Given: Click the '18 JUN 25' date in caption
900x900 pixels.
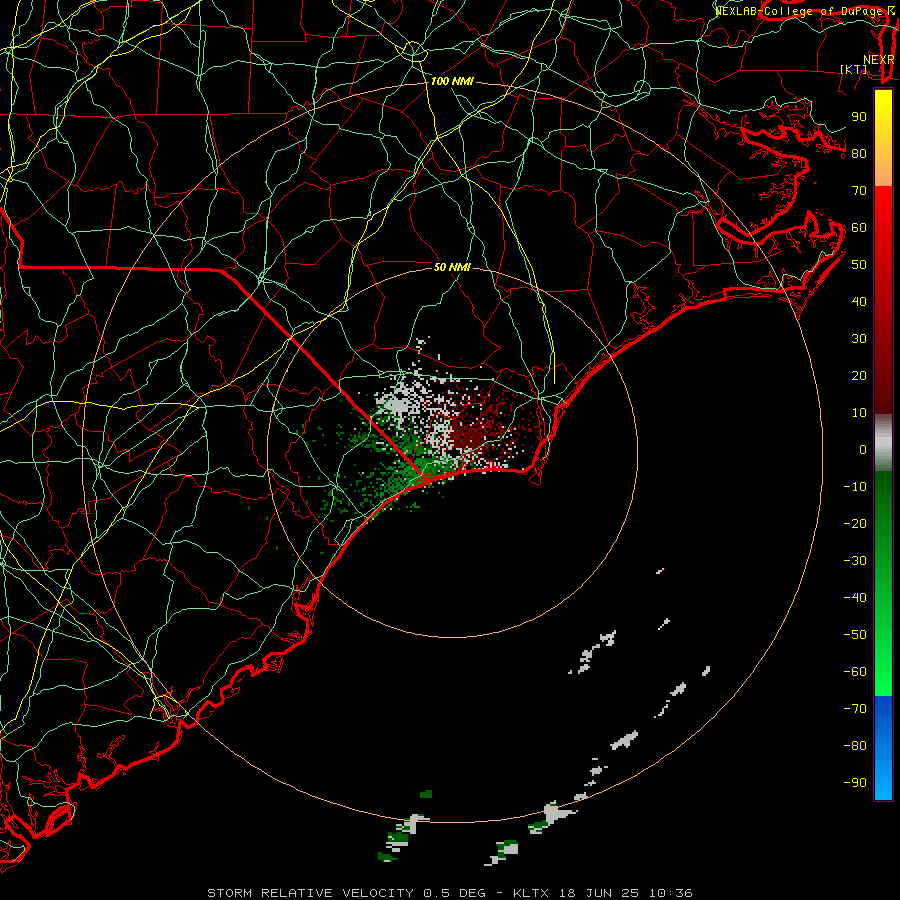Looking at the screenshot, I should 600,893.
